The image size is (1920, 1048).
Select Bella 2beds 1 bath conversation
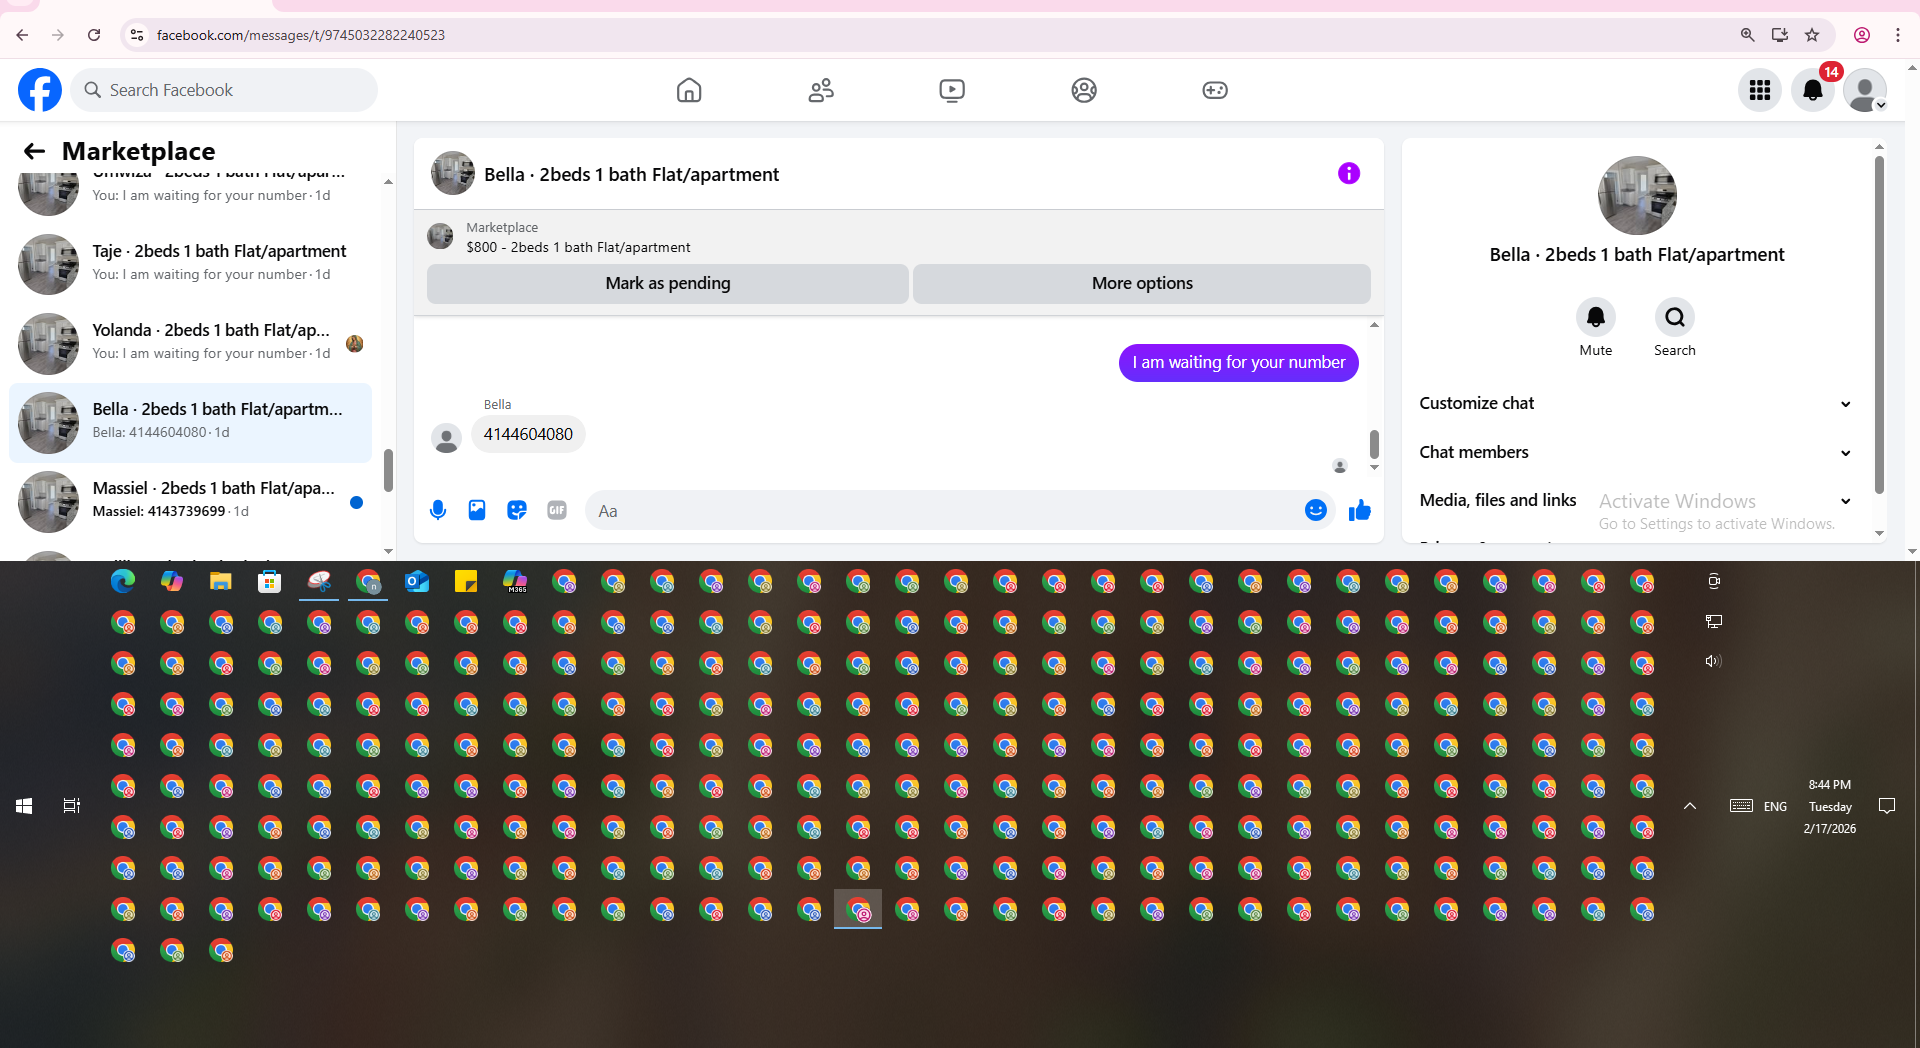pyautogui.click(x=190, y=422)
